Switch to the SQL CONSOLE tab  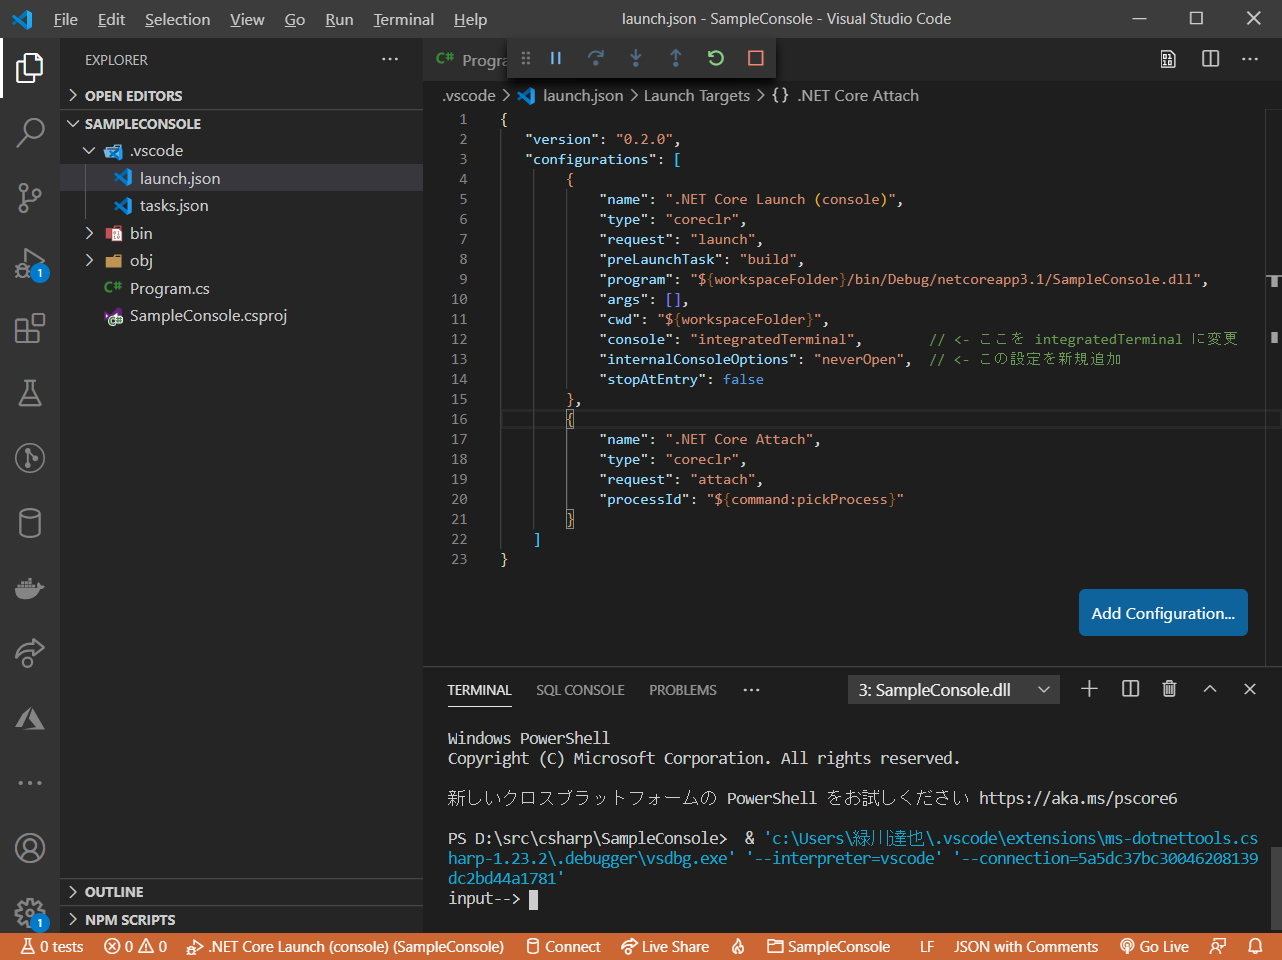coord(580,690)
